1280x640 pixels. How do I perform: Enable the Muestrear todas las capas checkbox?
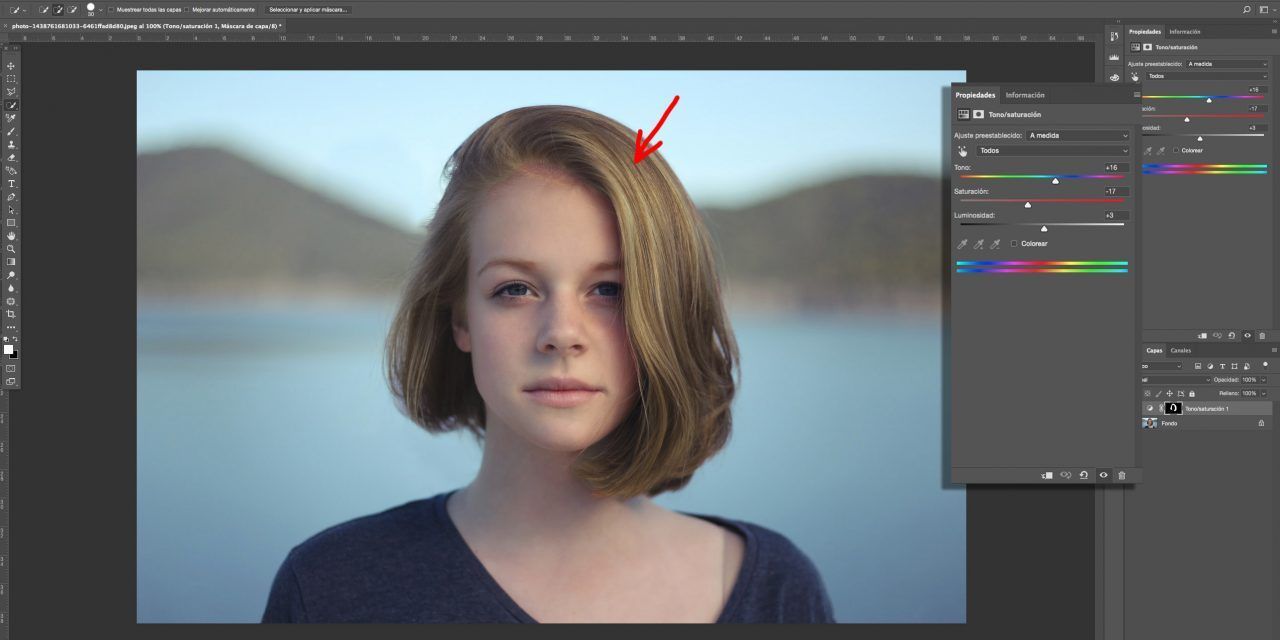[111, 9]
